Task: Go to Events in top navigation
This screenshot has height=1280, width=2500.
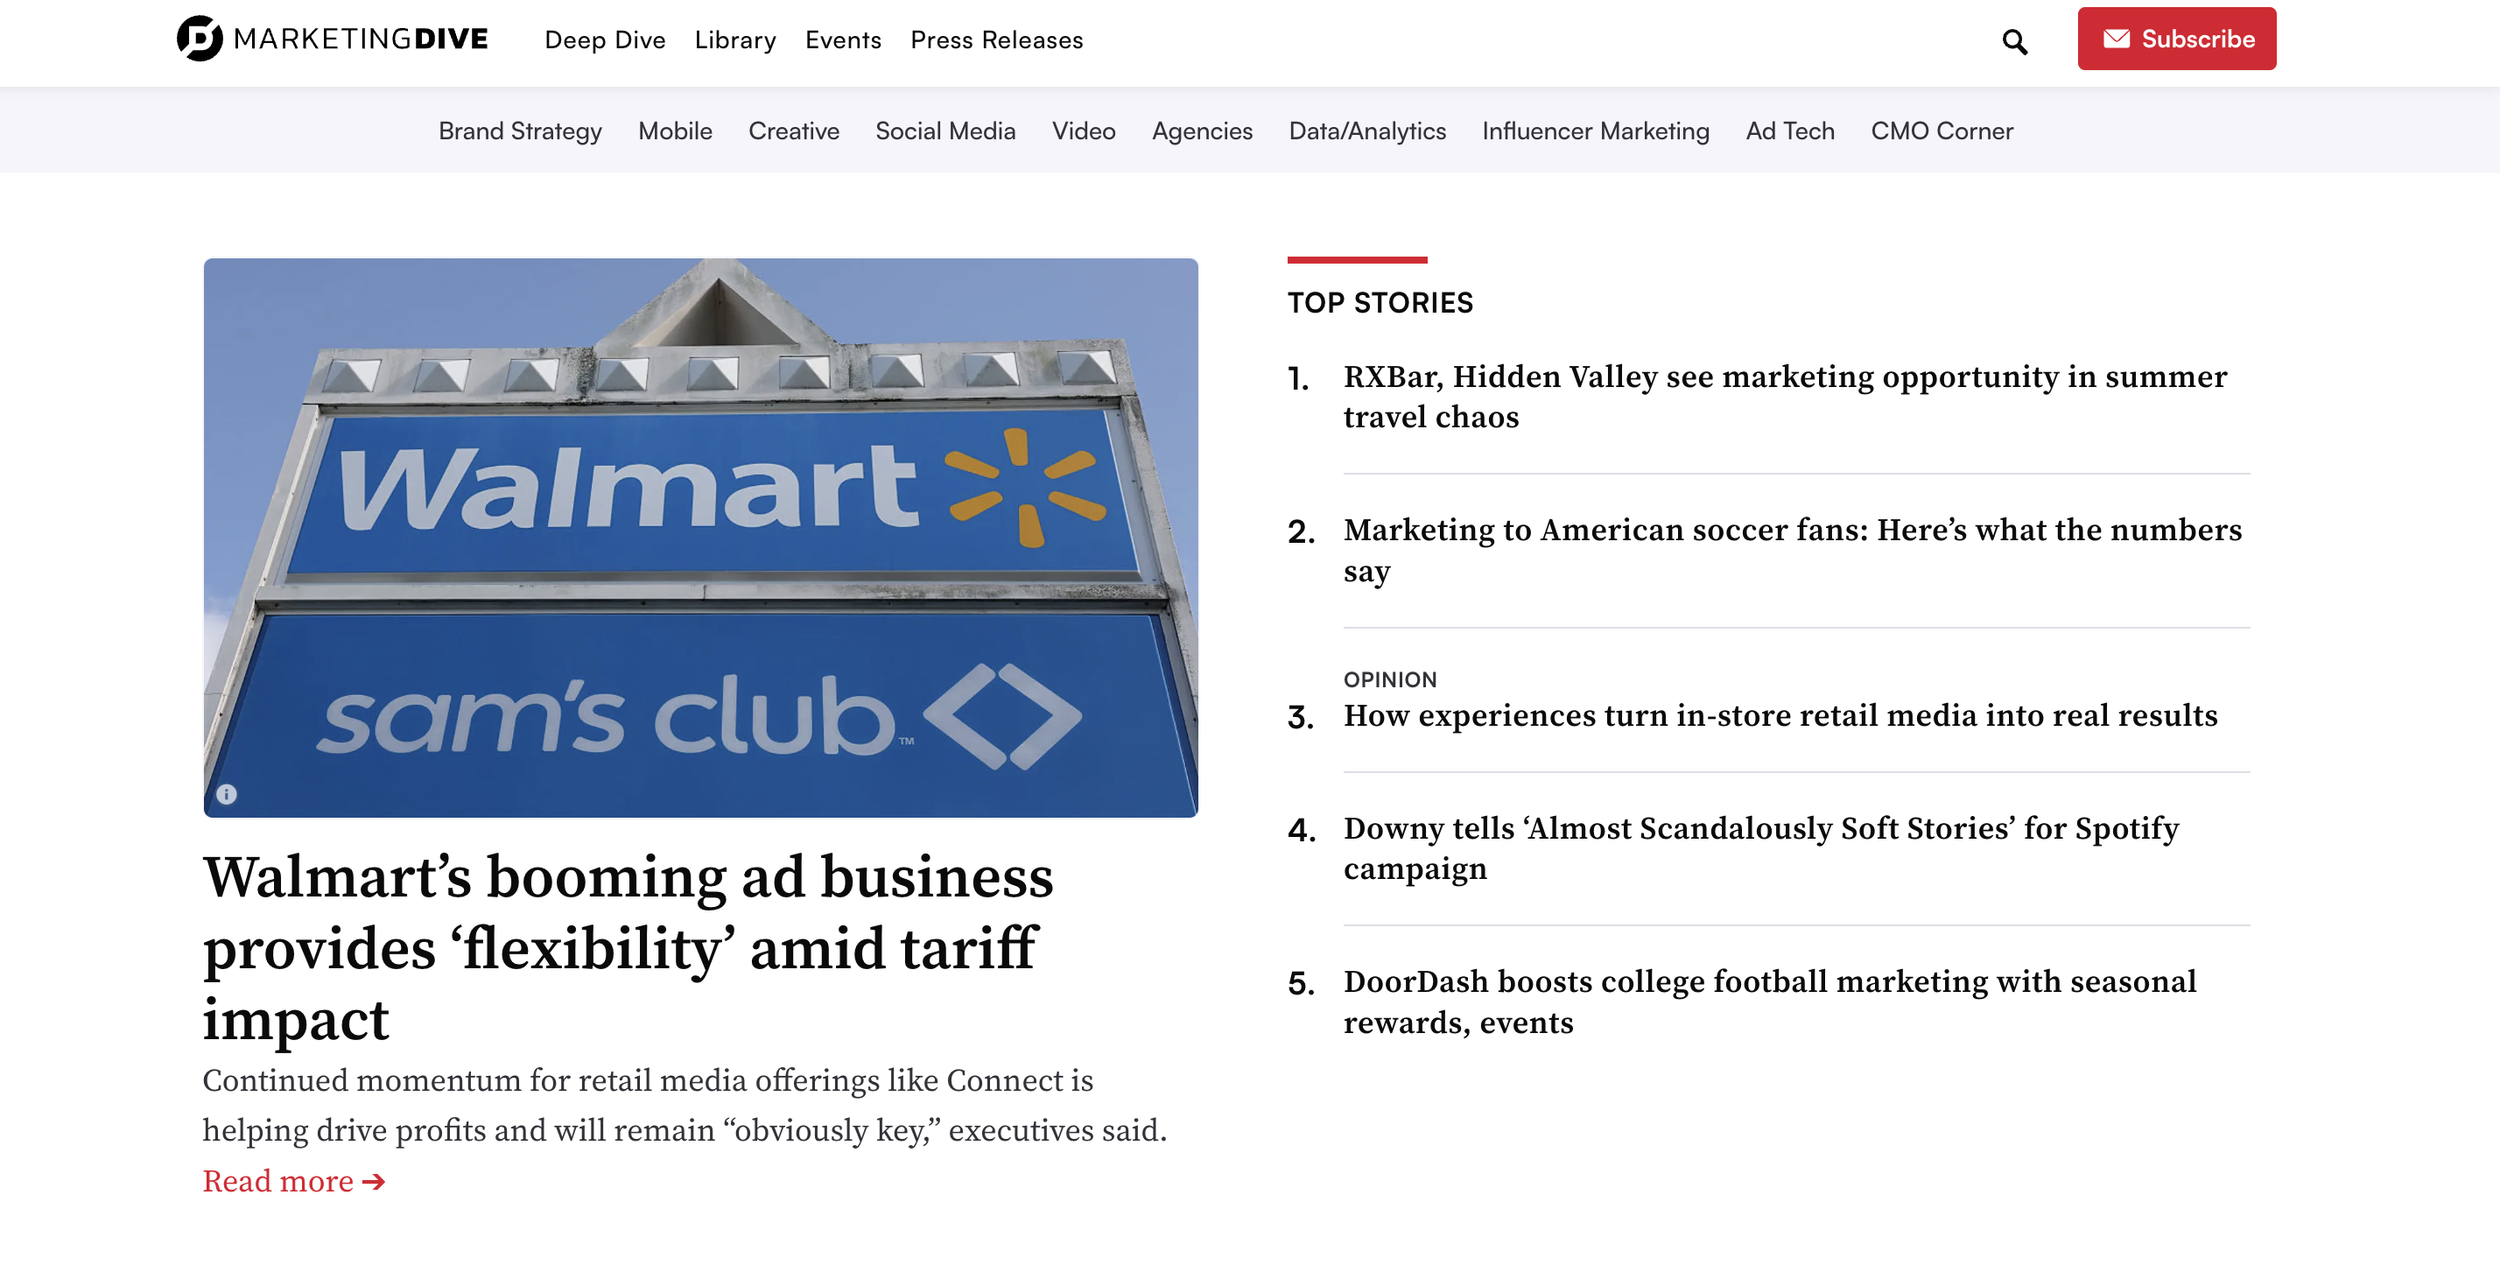Action: (843, 40)
